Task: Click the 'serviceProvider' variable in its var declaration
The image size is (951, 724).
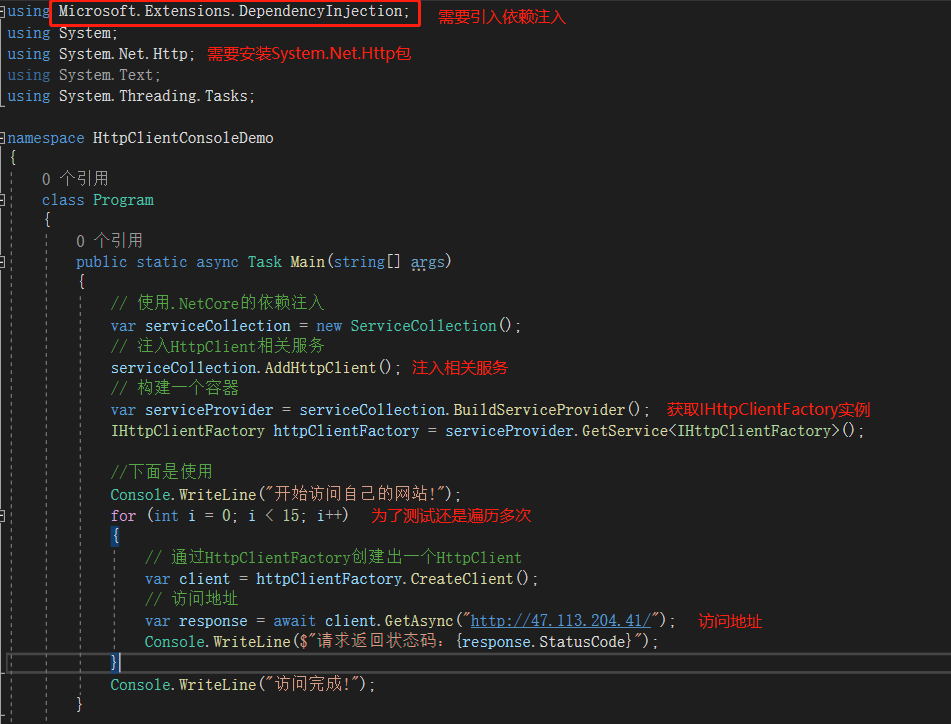Action: coord(209,410)
